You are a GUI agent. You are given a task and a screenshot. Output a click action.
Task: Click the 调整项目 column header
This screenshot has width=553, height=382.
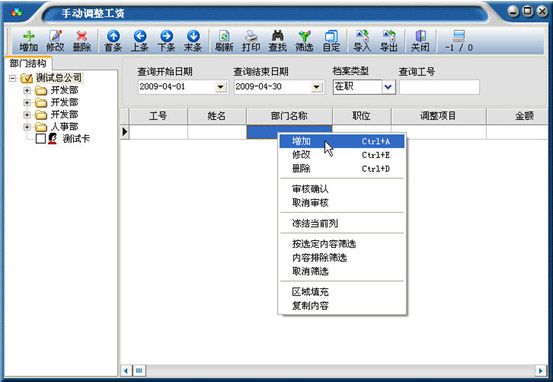click(438, 116)
